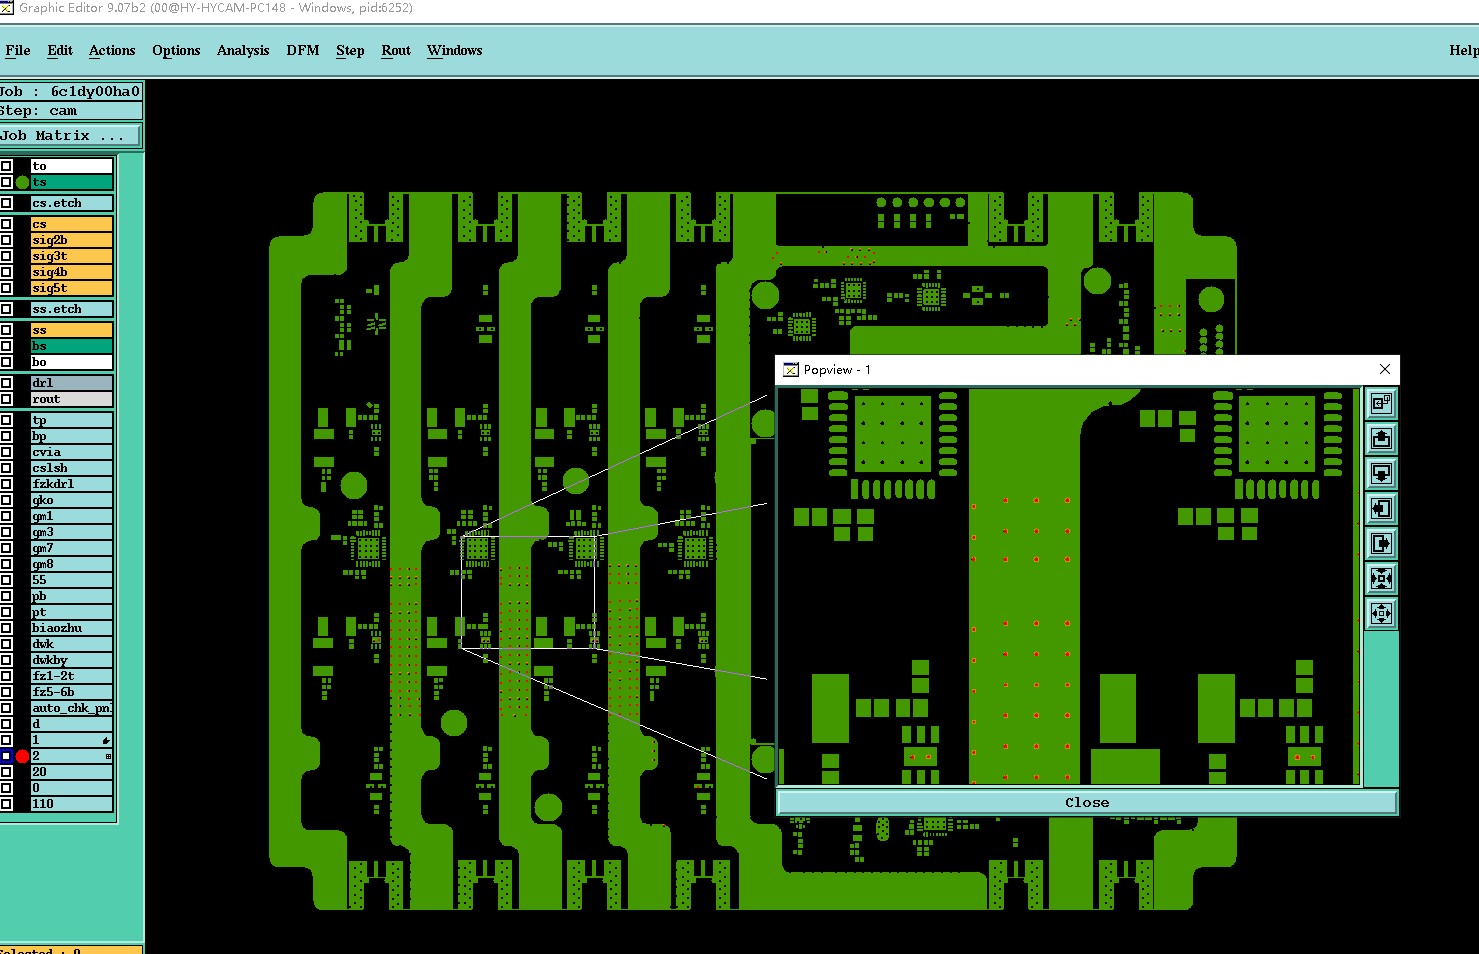Select the fzkdrl layer name
Viewport: 1479px width, 954px height.
point(71,484)
